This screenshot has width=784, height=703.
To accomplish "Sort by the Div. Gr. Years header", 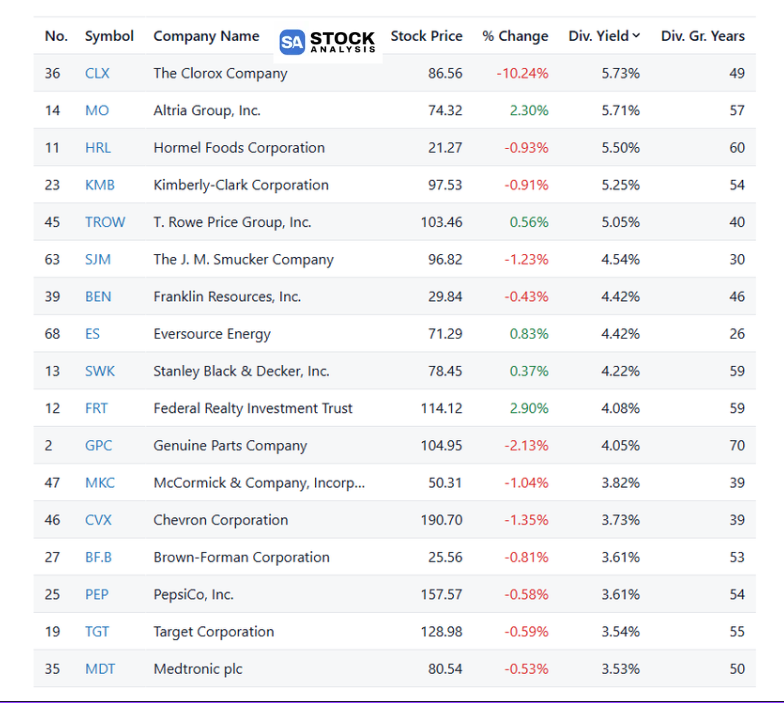I will click(x=702, y=36).
